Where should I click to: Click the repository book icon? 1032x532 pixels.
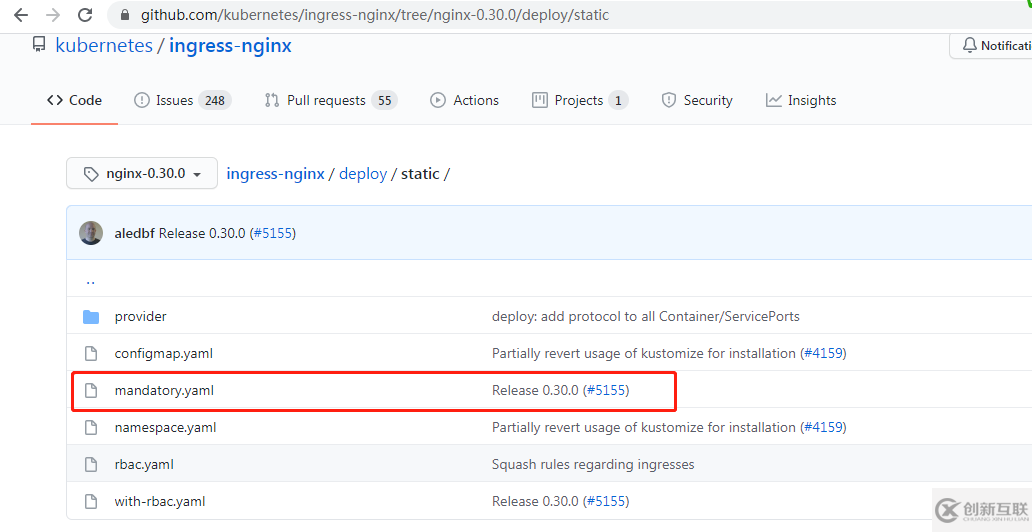39,45
